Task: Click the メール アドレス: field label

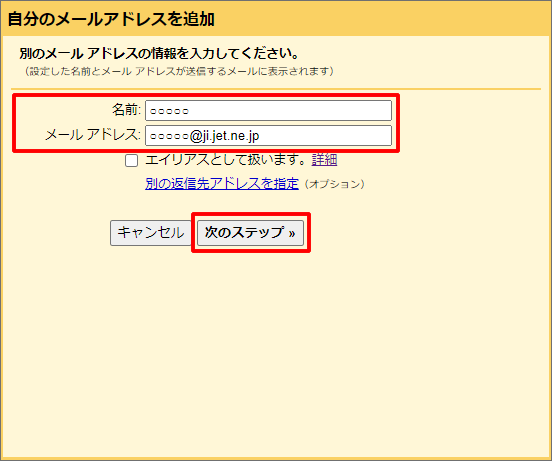Action: coord(93,135)
